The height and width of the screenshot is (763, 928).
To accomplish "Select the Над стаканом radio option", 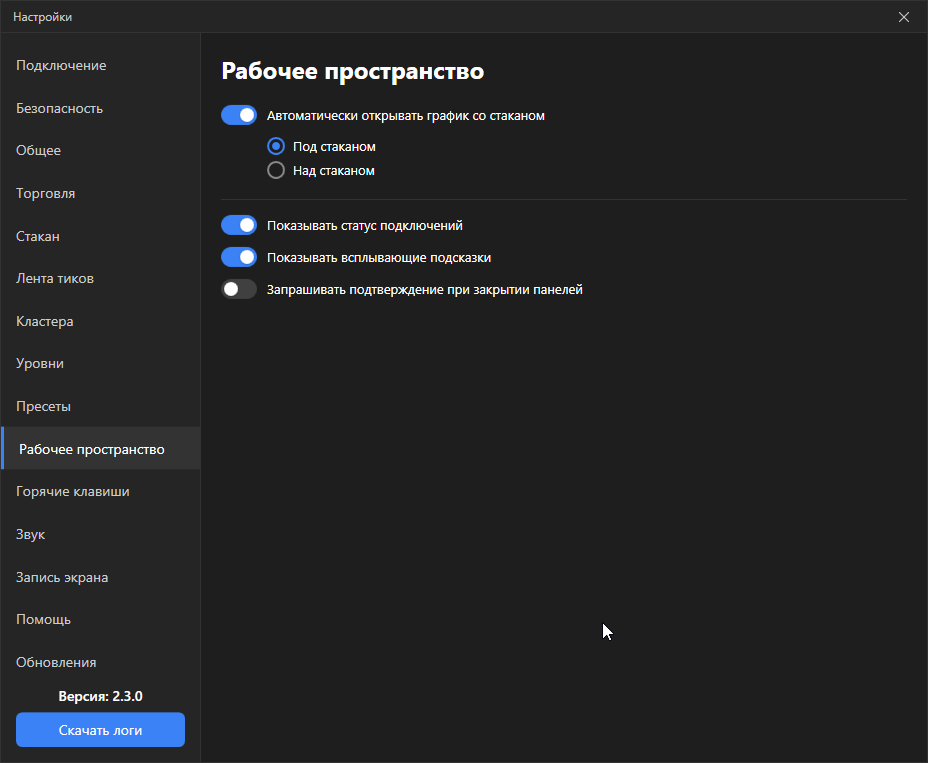I will (x=276, y=170).
